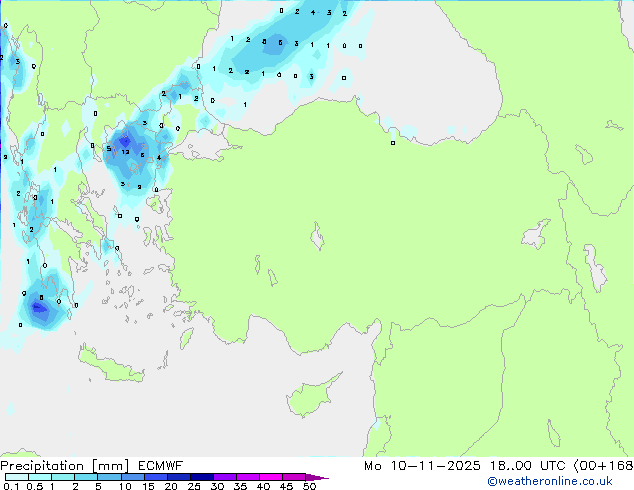Click the legend label '50'
This screenshot has width=634, height=490.
tap(309, 486)
